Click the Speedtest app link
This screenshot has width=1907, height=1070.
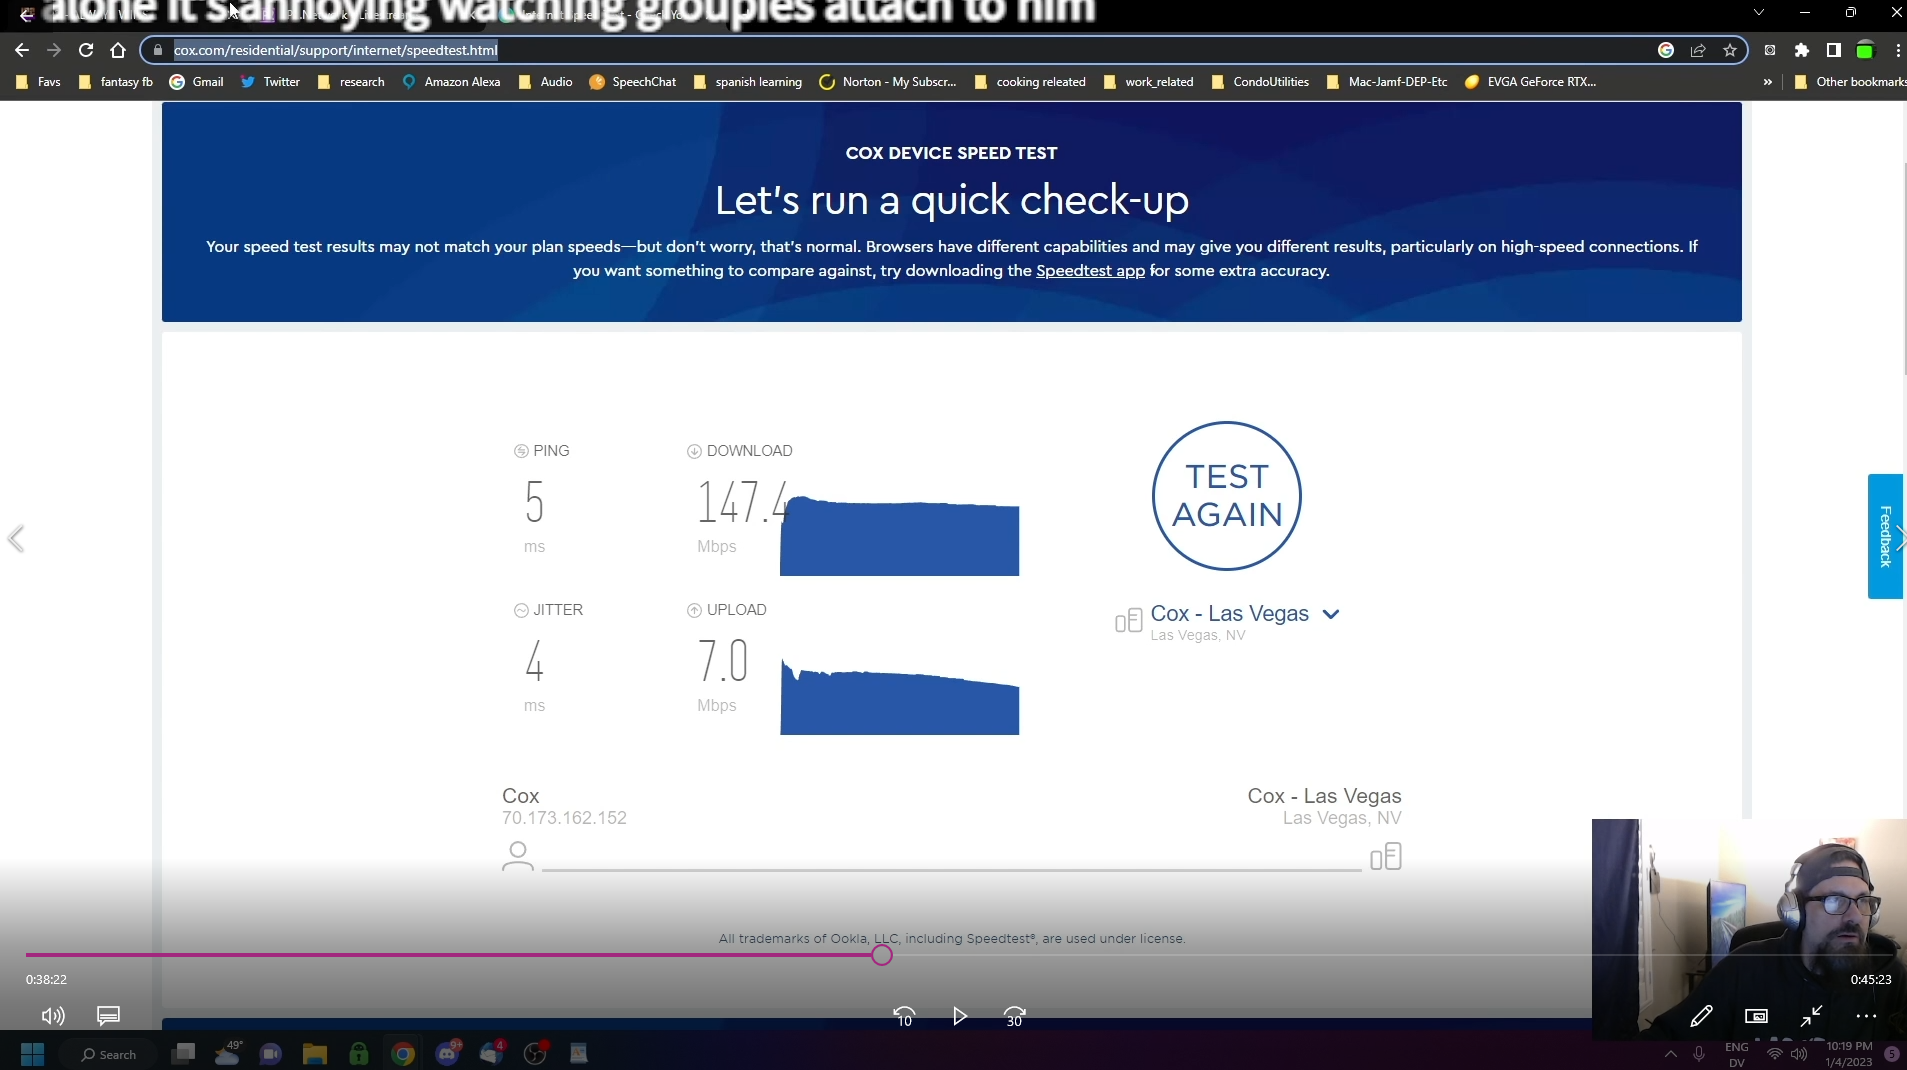pyautogui.click(x=1090, y=271)
